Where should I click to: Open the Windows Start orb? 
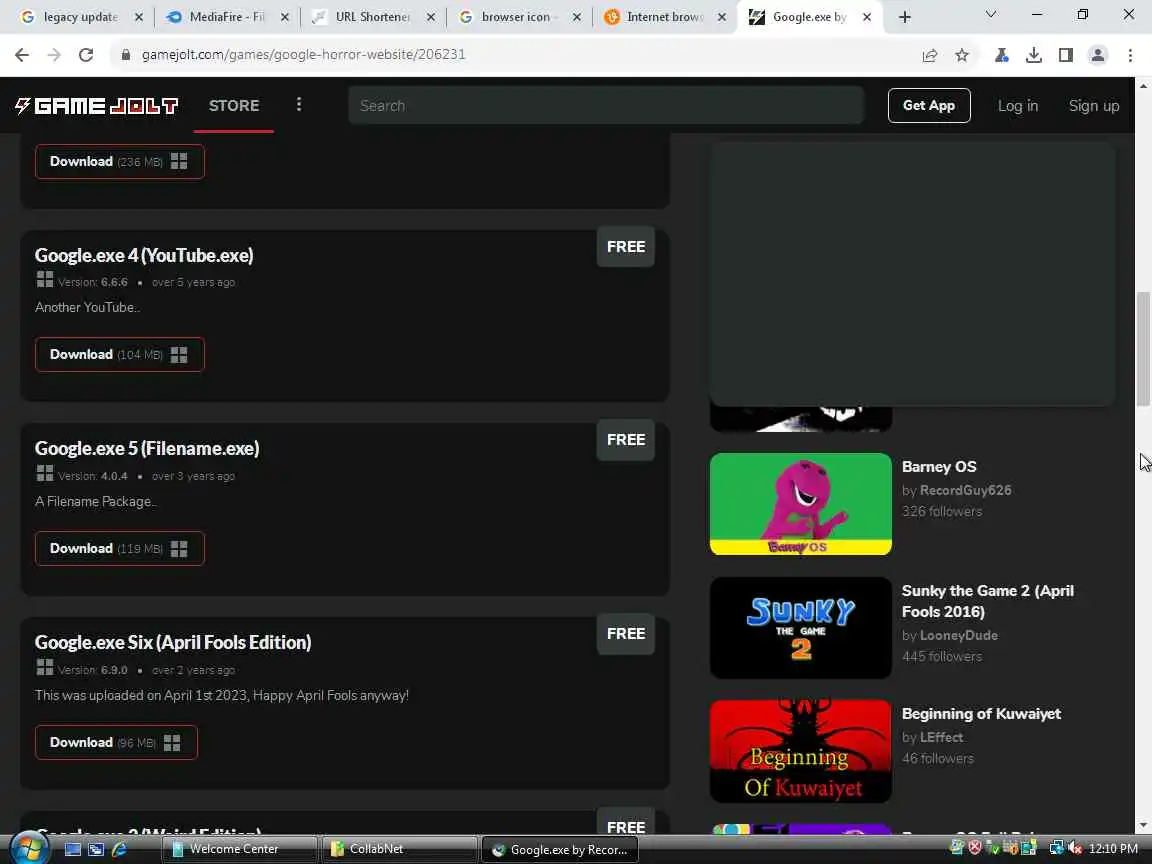pyautogui.click(x=30, y=847)
